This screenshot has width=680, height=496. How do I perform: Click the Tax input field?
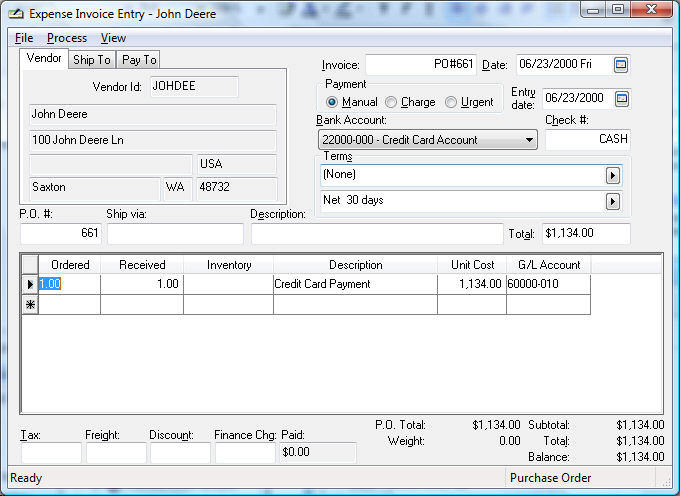[x=51, y=453]
